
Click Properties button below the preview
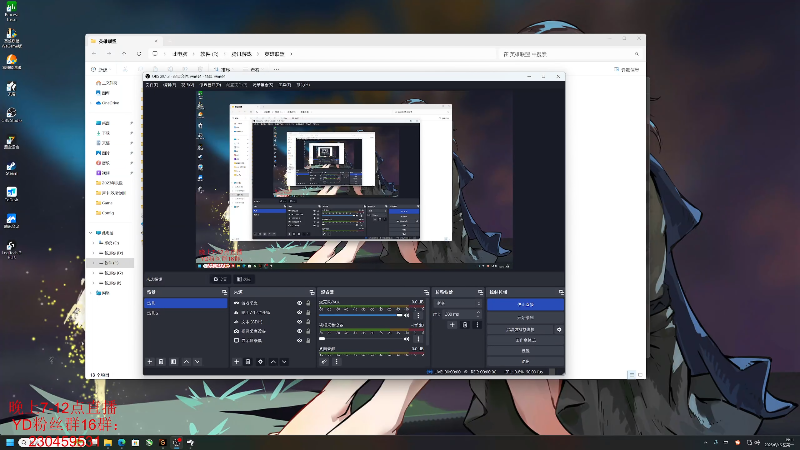pos(220,279)
